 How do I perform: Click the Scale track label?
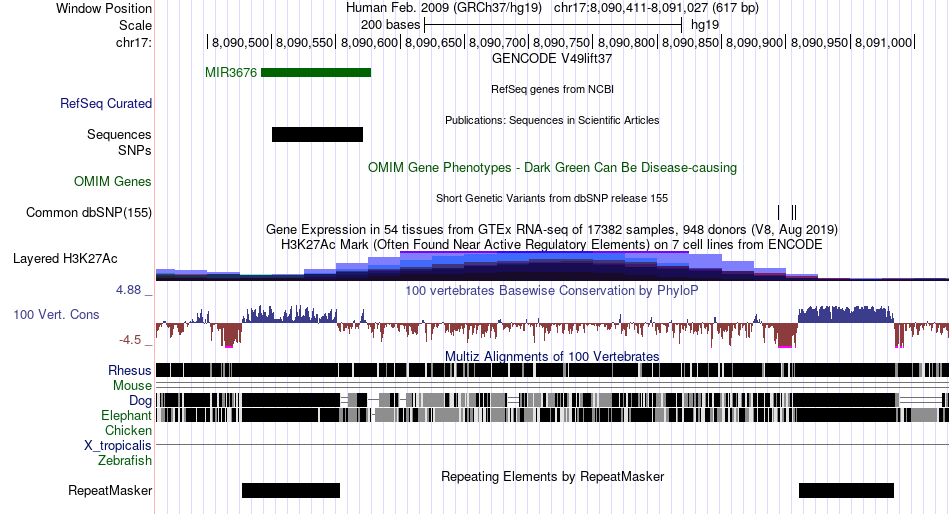coord(135,25)
